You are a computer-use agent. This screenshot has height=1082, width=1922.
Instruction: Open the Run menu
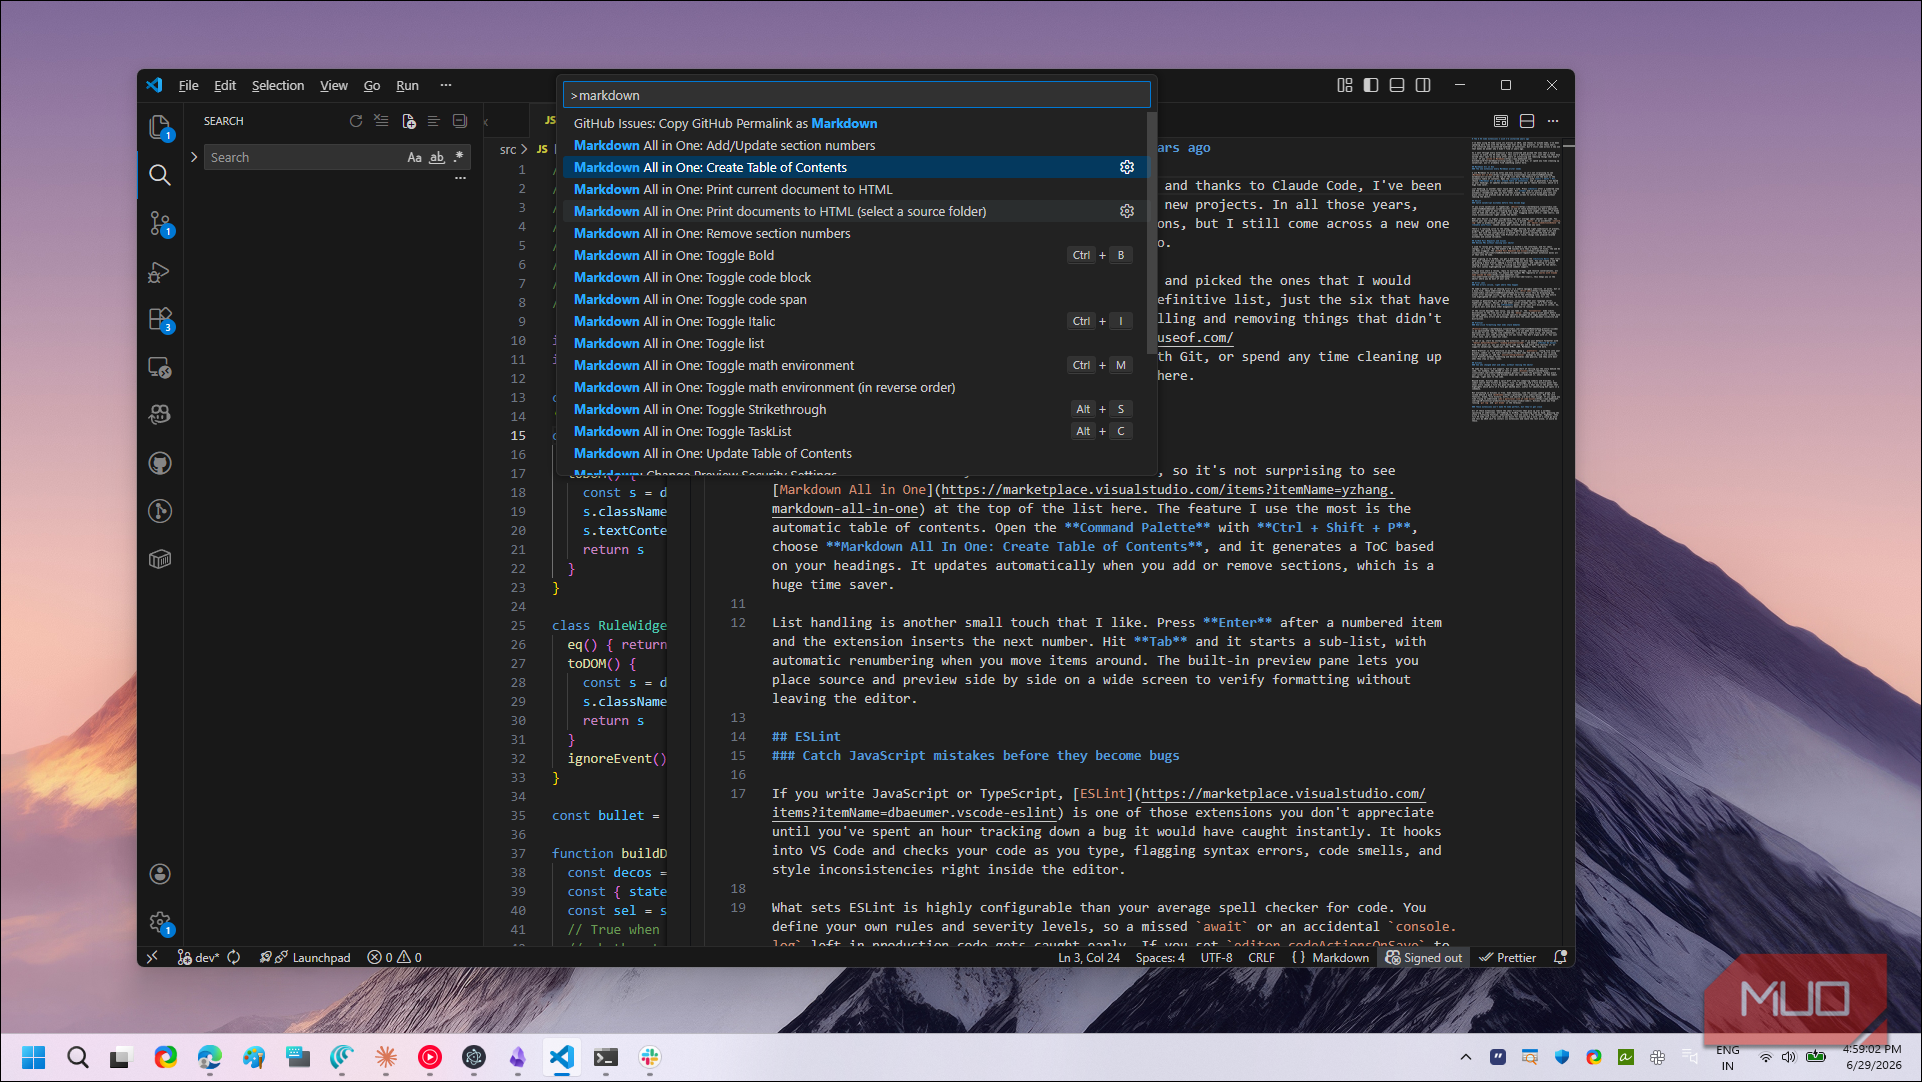[x=407, y=85]
